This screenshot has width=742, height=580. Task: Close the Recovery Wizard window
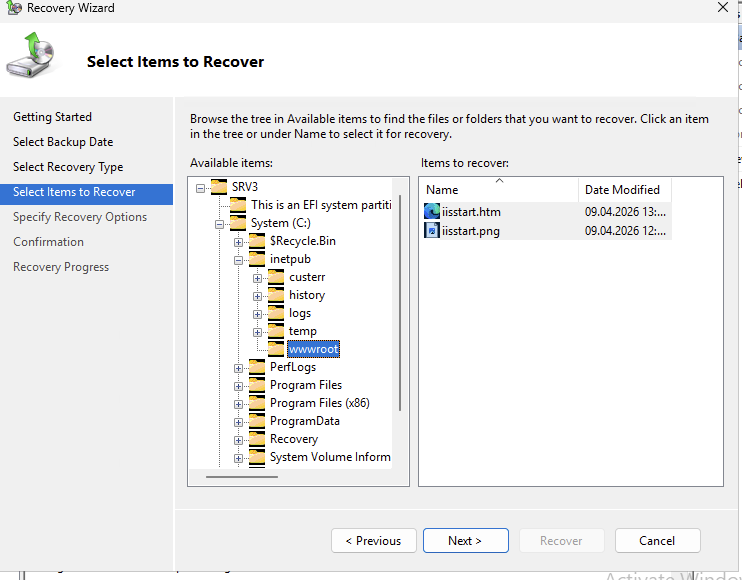(x=723, y=7)
